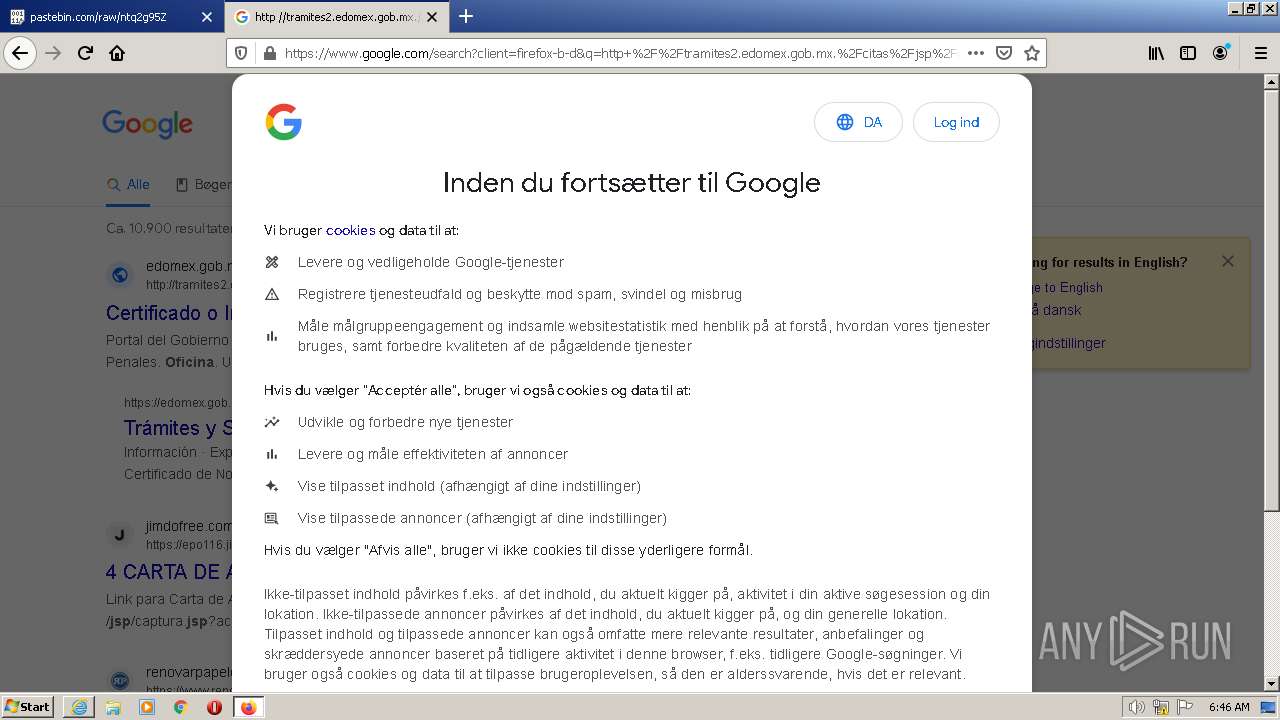Click the Firefox taskbar button

tap(248, 707)
